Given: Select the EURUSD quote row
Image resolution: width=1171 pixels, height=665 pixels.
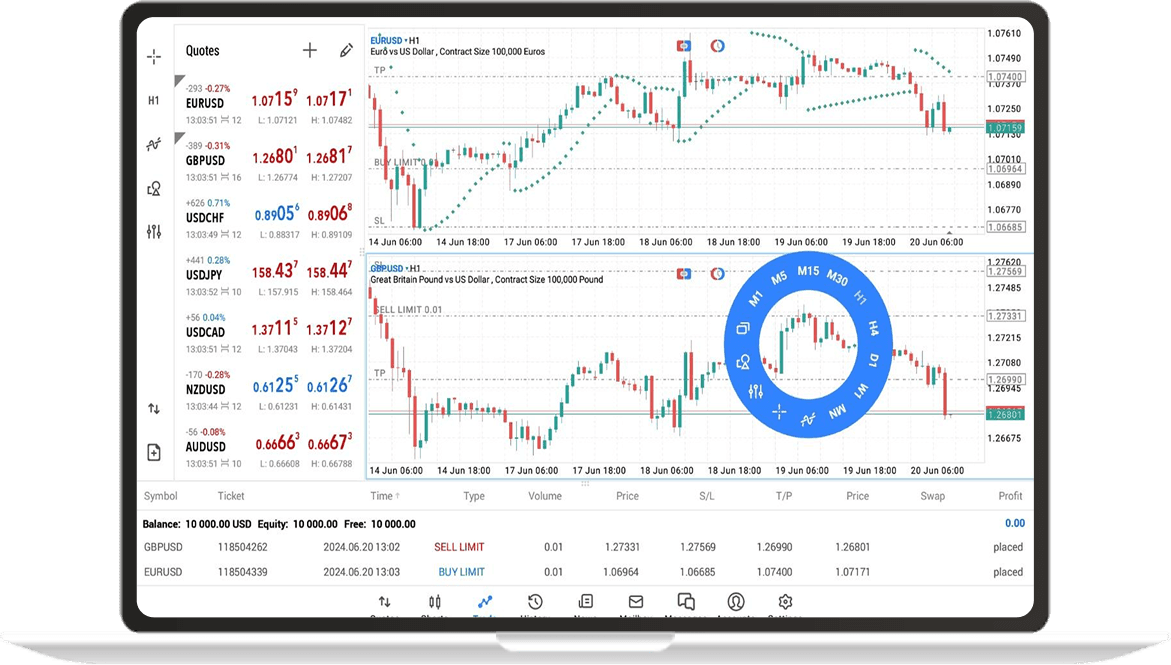Looking at the screenshot, I should [269, 104].
